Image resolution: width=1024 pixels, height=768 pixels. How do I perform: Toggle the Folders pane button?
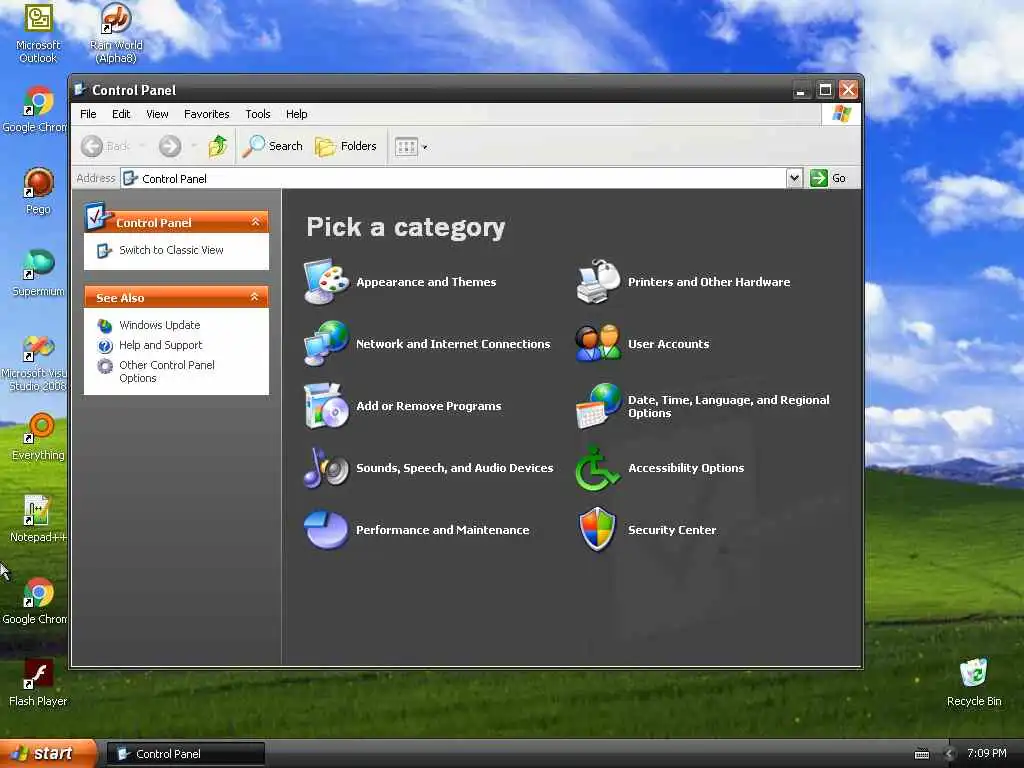point(345,146)
